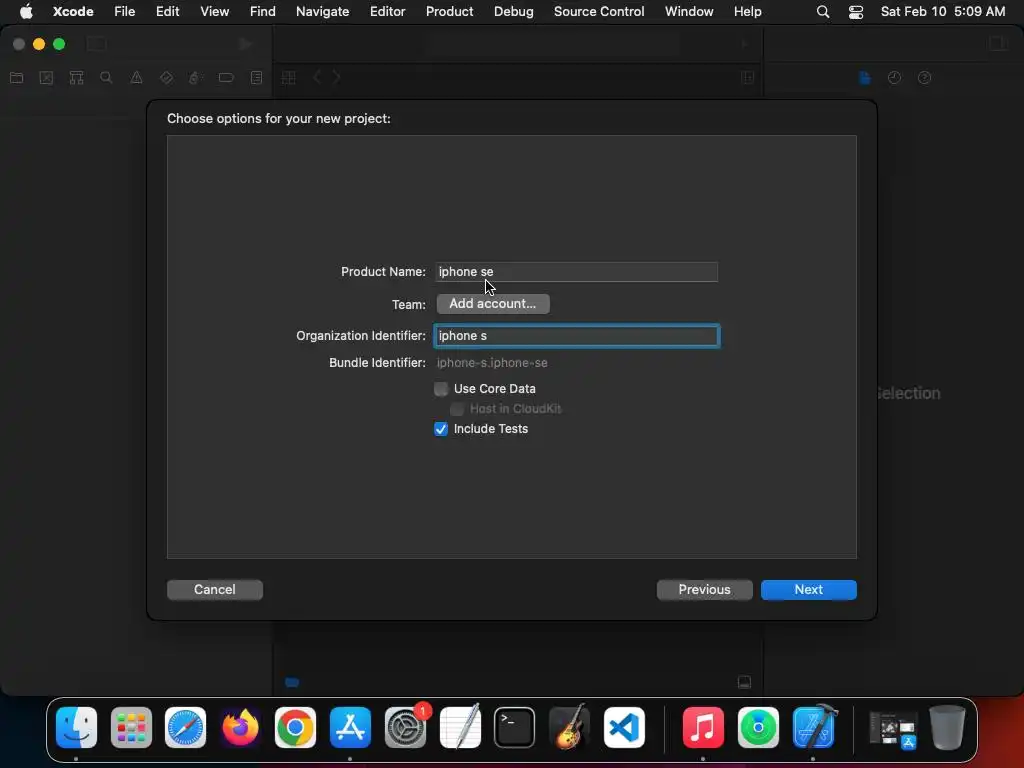Show the Project navigator folder icon

click(x=17, y=78)
